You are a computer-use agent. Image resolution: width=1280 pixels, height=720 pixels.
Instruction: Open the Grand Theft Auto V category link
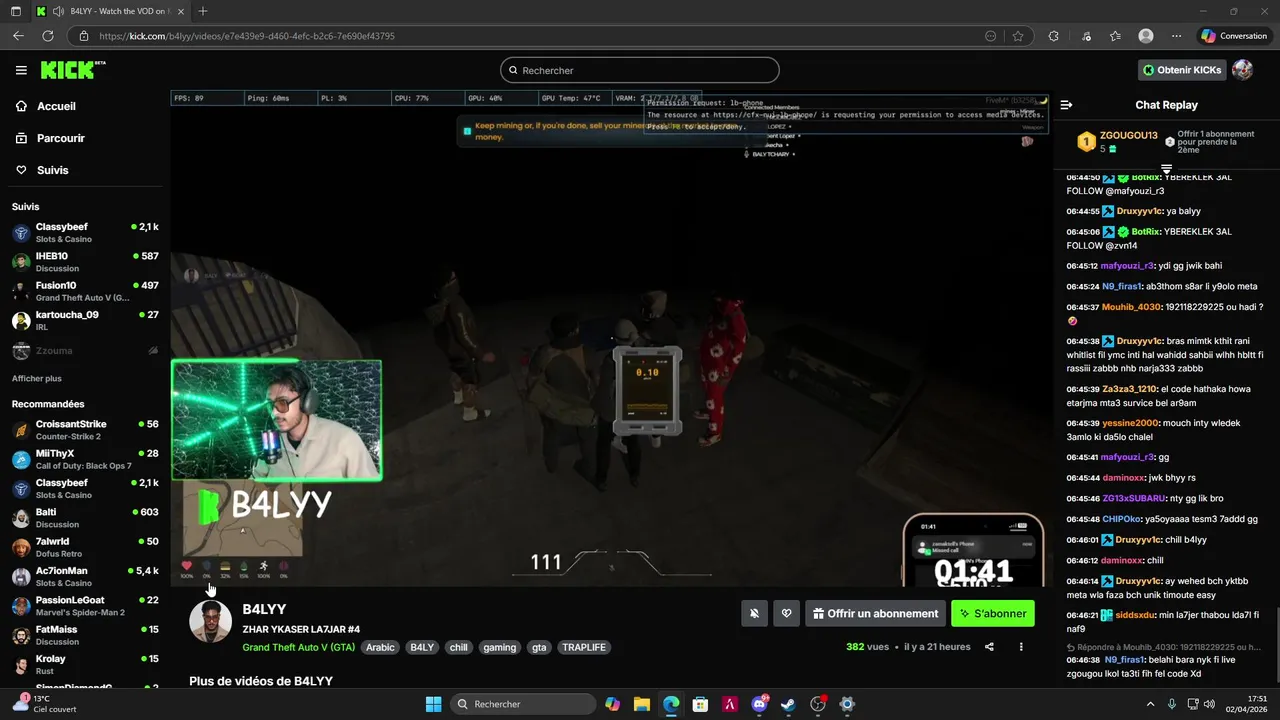[x=298, y=647]
